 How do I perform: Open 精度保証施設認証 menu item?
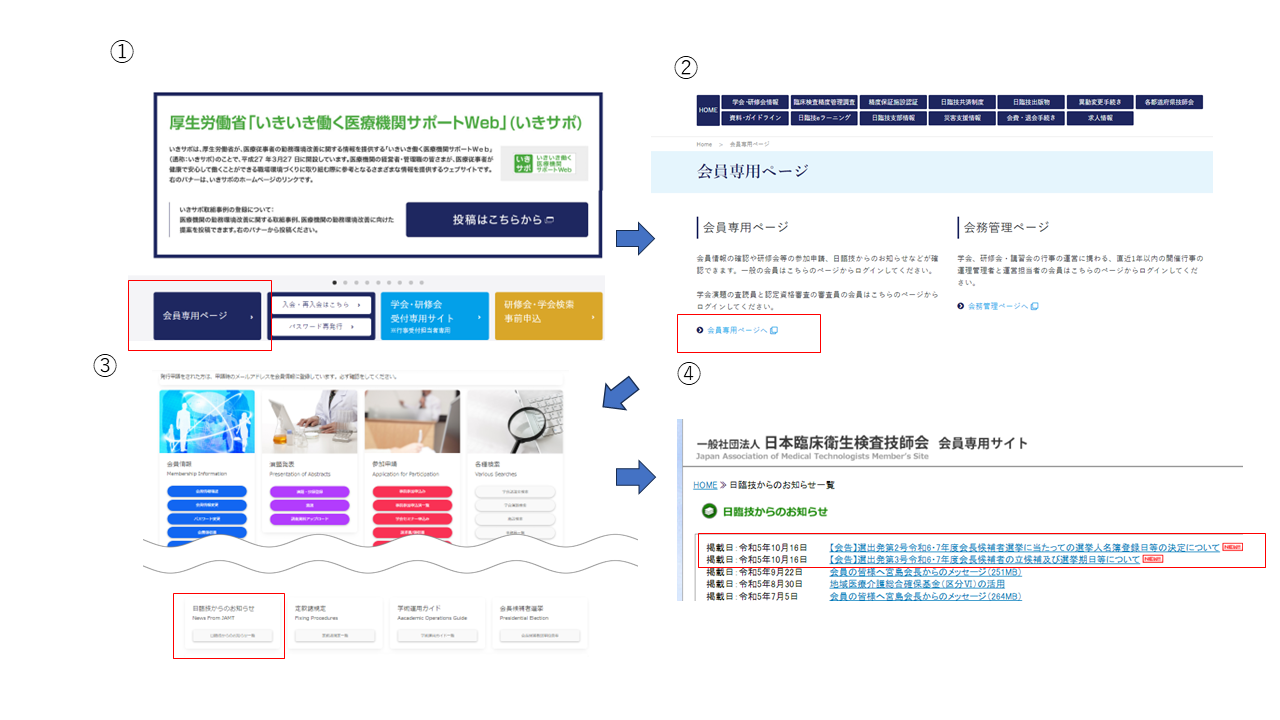(x=892, y=102)
